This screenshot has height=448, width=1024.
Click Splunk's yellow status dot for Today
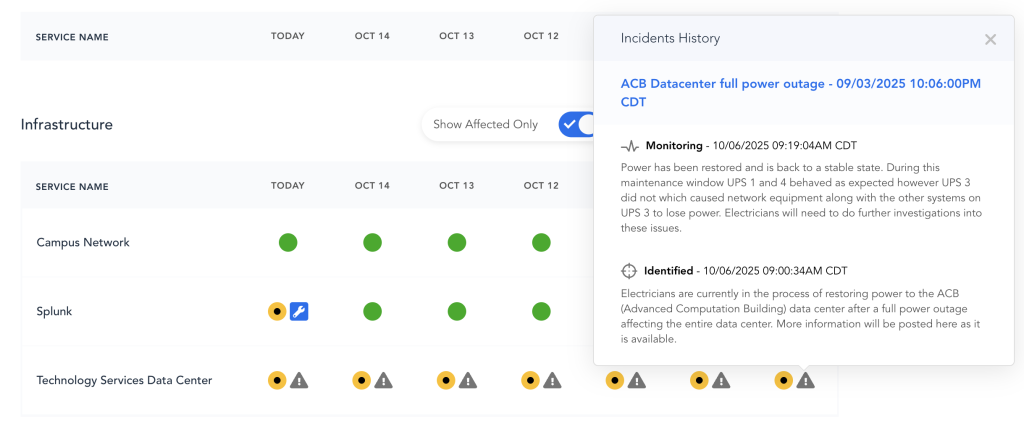click(x=277, y=311)
